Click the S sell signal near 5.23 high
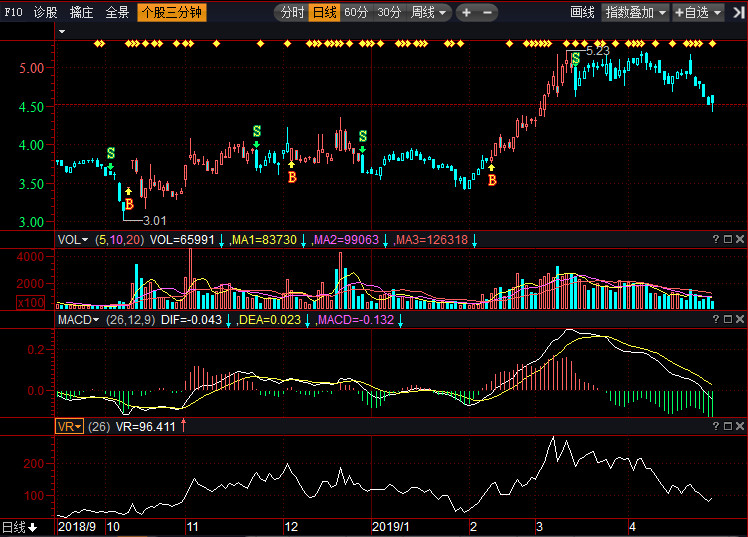Screen dimensions: 748x537 click(576, 59)
